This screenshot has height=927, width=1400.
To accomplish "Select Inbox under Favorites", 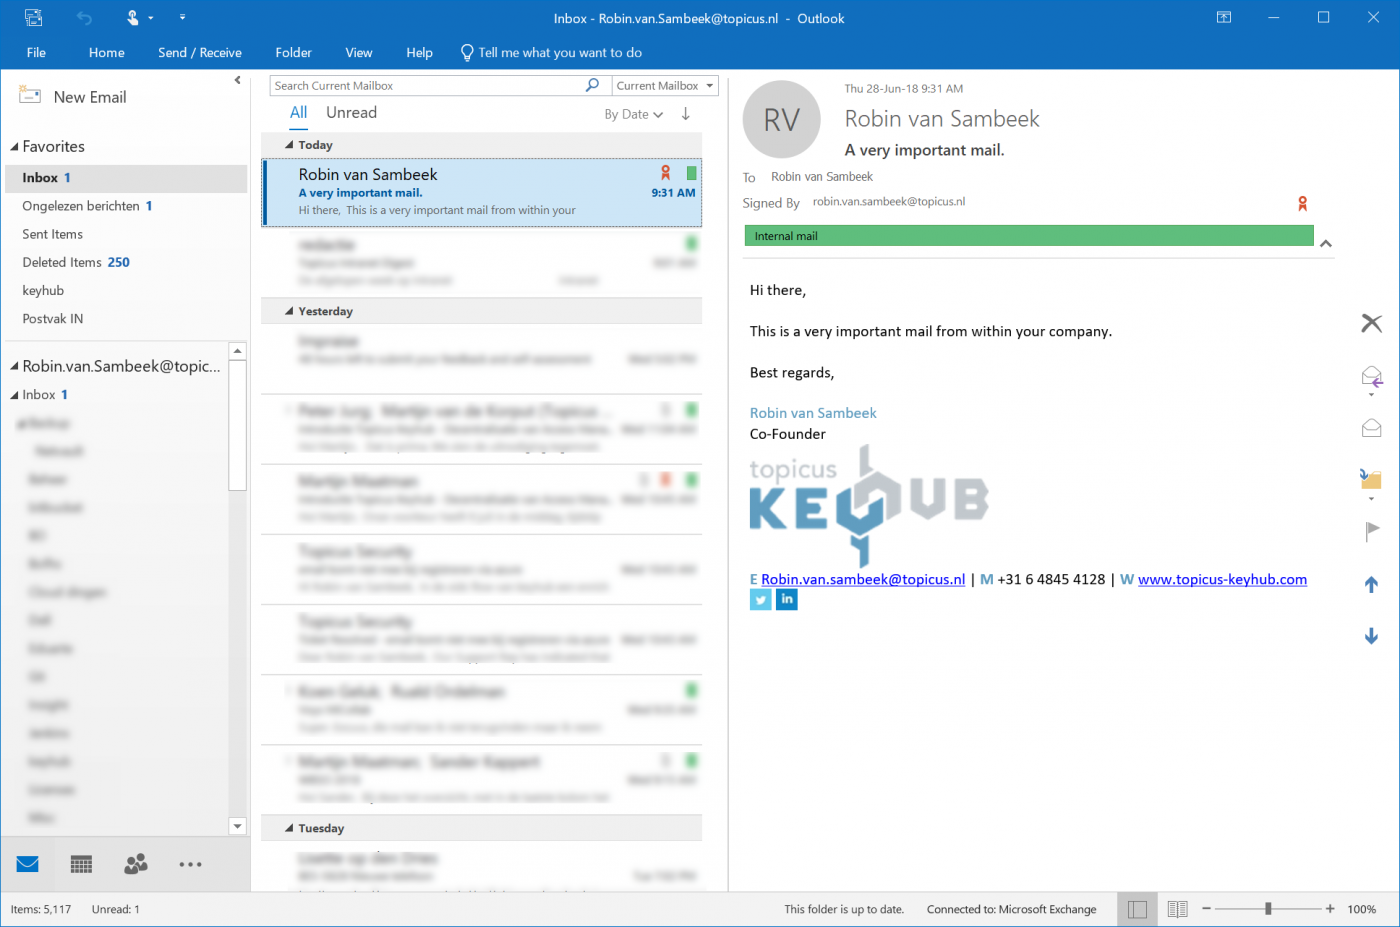I will pos(126,178).
